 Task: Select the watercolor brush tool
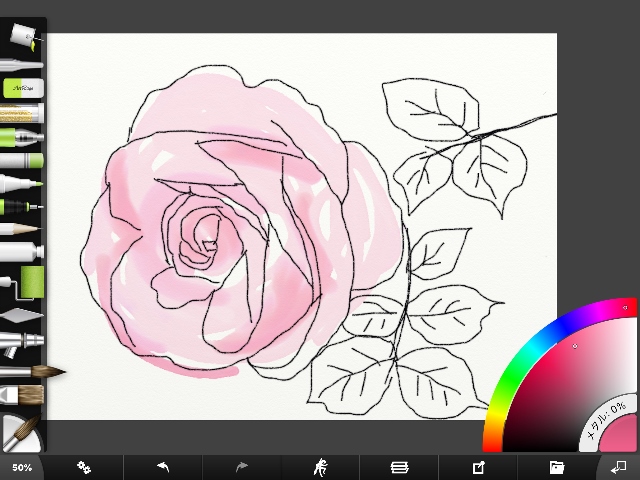[x=32, y=373]
